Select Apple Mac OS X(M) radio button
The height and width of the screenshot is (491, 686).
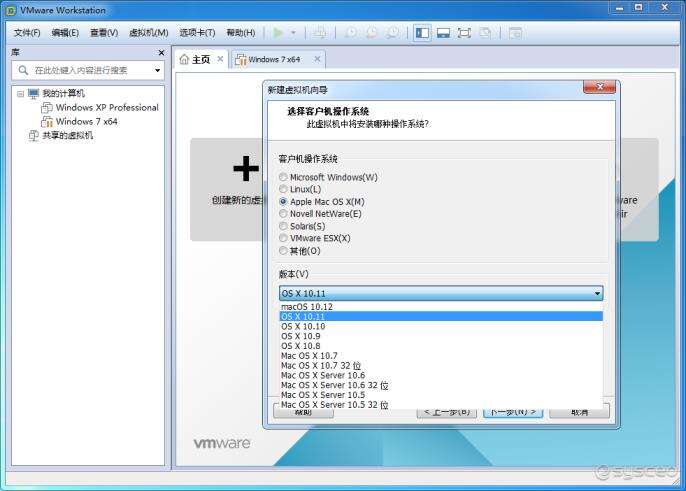tap(283, 201)
